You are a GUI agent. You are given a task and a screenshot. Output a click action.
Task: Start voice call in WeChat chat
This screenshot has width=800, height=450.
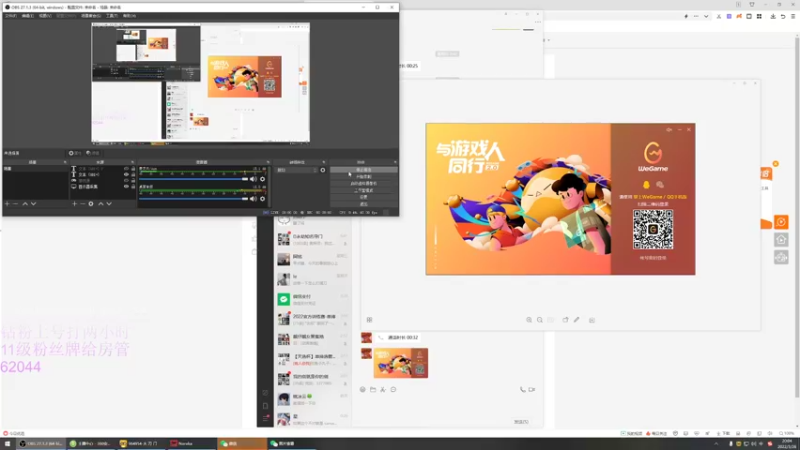point(522,389)
